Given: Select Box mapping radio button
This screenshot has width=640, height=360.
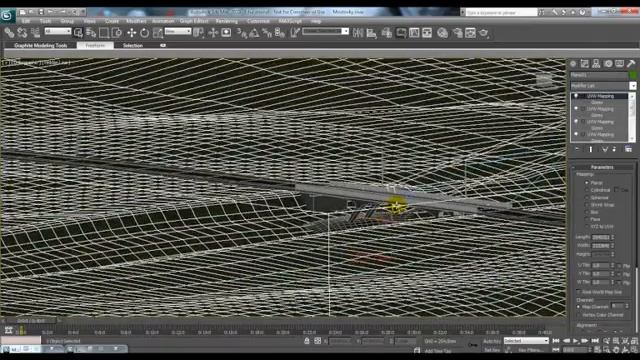Looking at the screenshot, I should 587,212.
